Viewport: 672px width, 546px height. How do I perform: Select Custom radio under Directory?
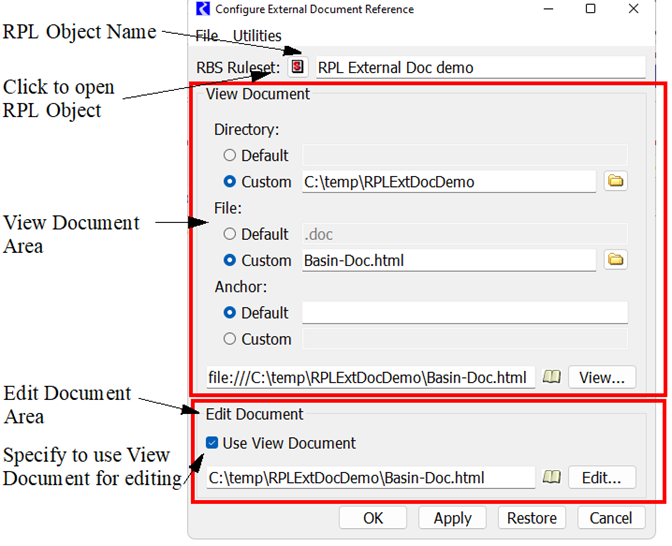coord(230,182)
